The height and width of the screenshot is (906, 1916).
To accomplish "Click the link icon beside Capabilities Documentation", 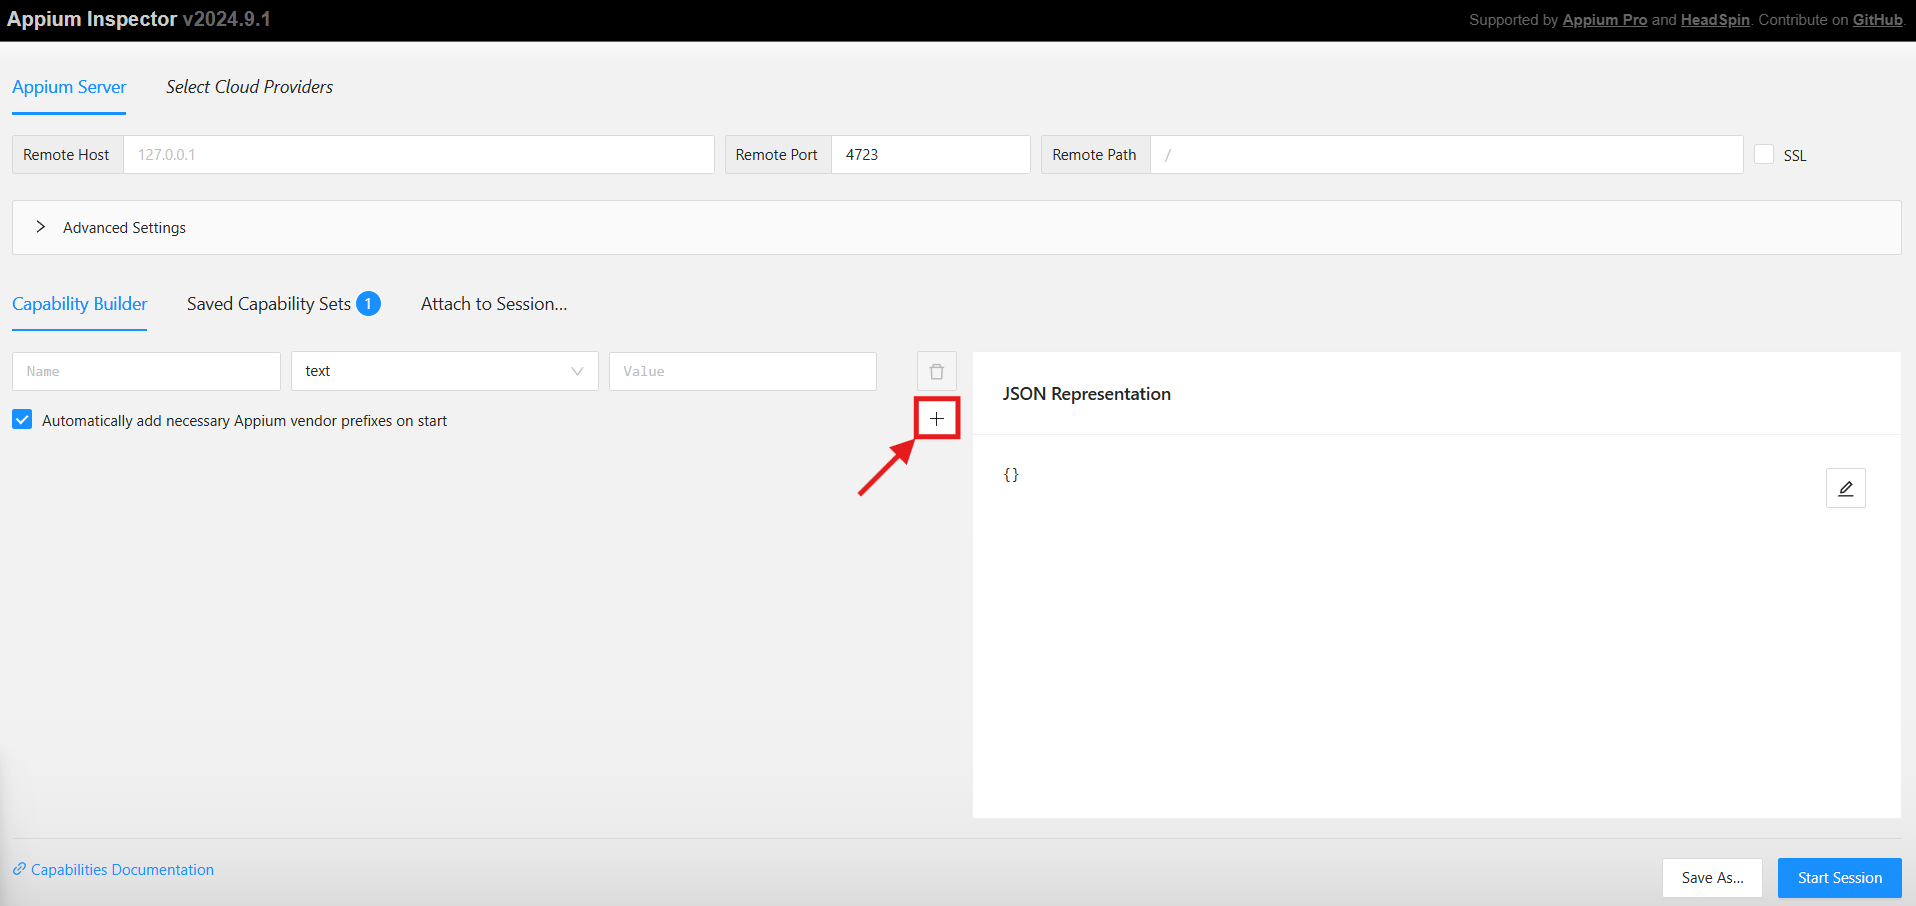I will point(19,869).
